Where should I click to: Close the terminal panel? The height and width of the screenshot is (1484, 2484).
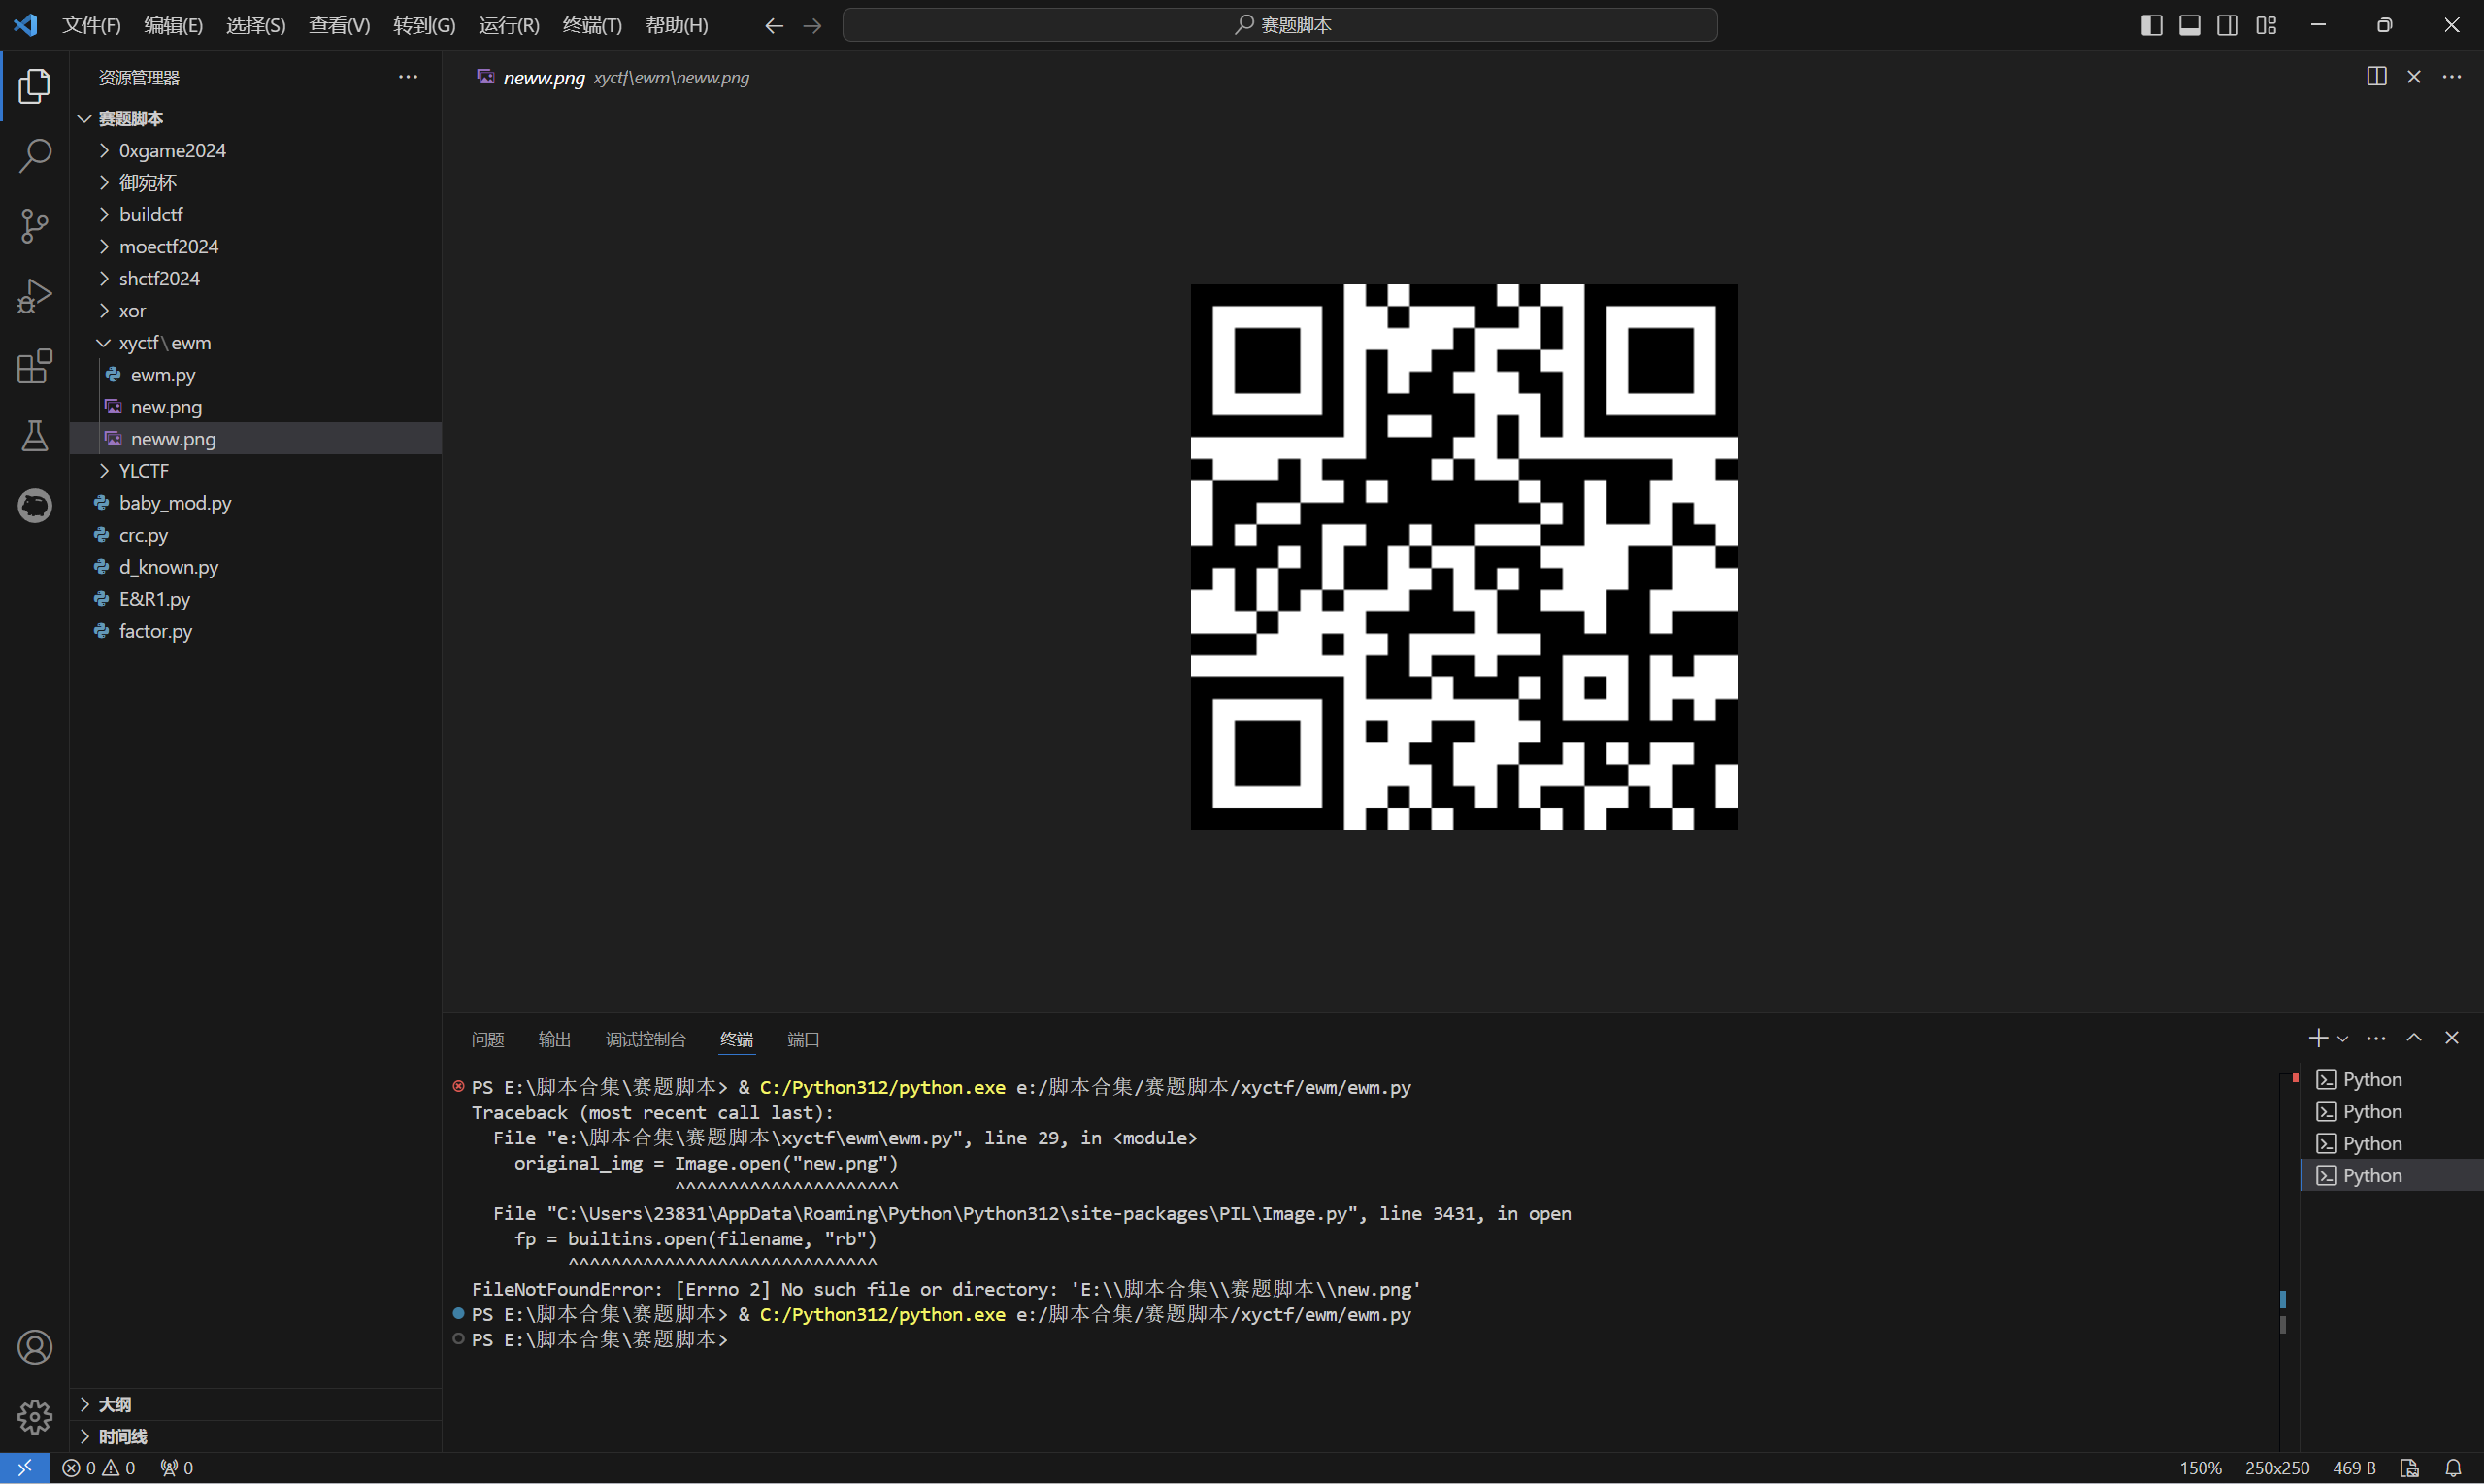point(2452,1038)
